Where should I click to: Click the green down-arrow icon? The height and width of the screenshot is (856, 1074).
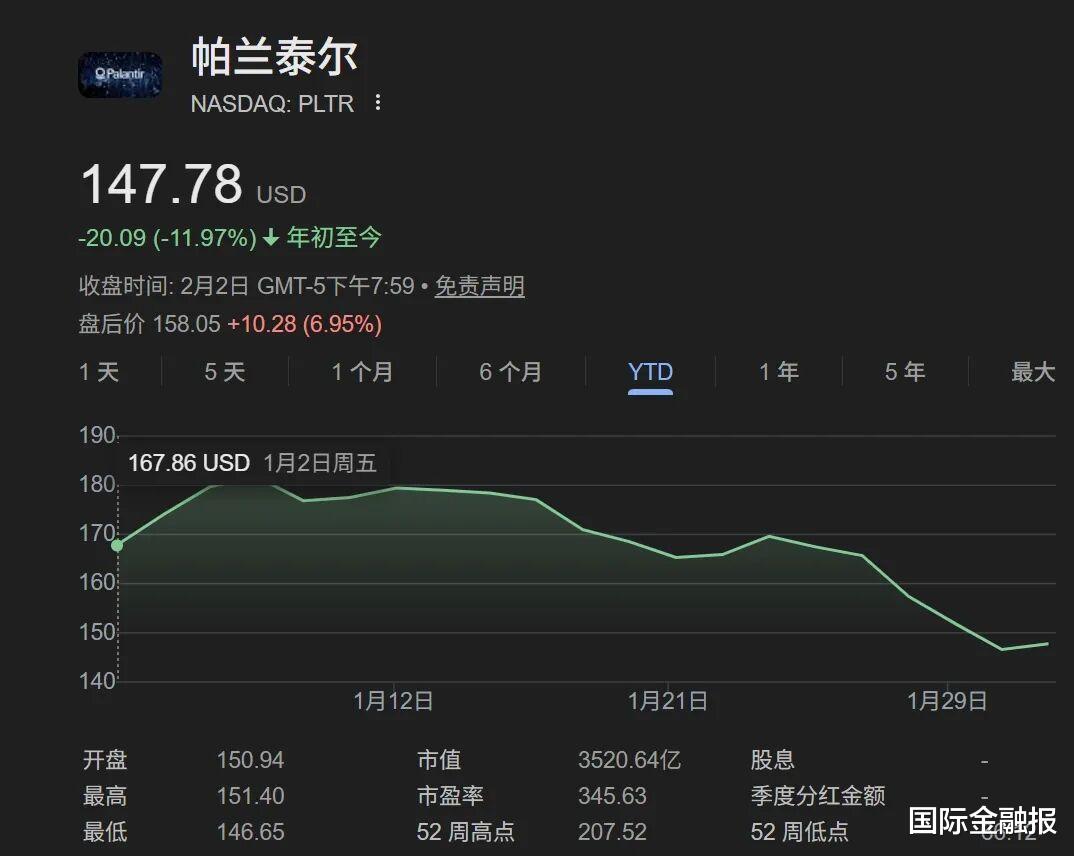(x=271, y=238)
